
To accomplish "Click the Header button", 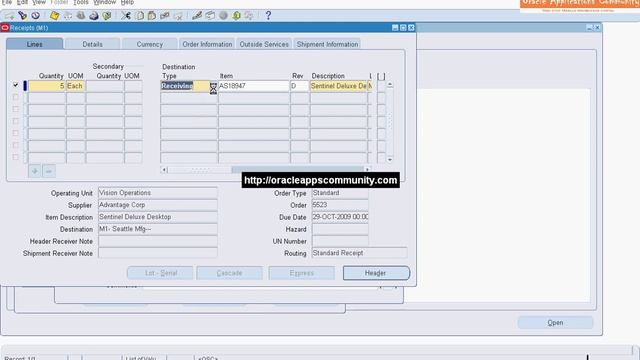I will 376,273.
